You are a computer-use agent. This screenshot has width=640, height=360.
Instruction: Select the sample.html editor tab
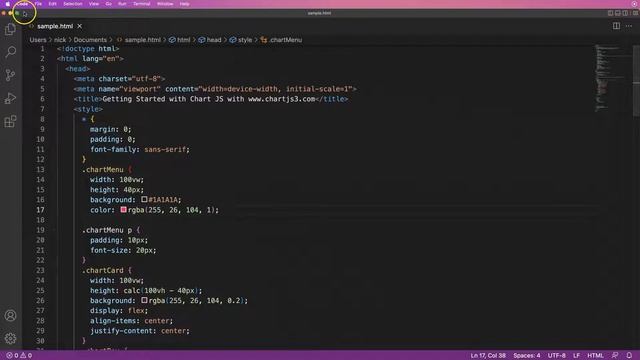click(55, 26)
